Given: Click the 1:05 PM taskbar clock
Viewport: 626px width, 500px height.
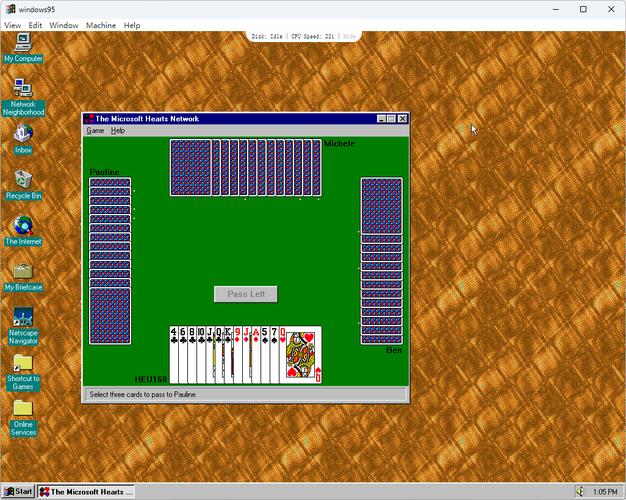Looking at the screenshot, I should tap(605, 492).
